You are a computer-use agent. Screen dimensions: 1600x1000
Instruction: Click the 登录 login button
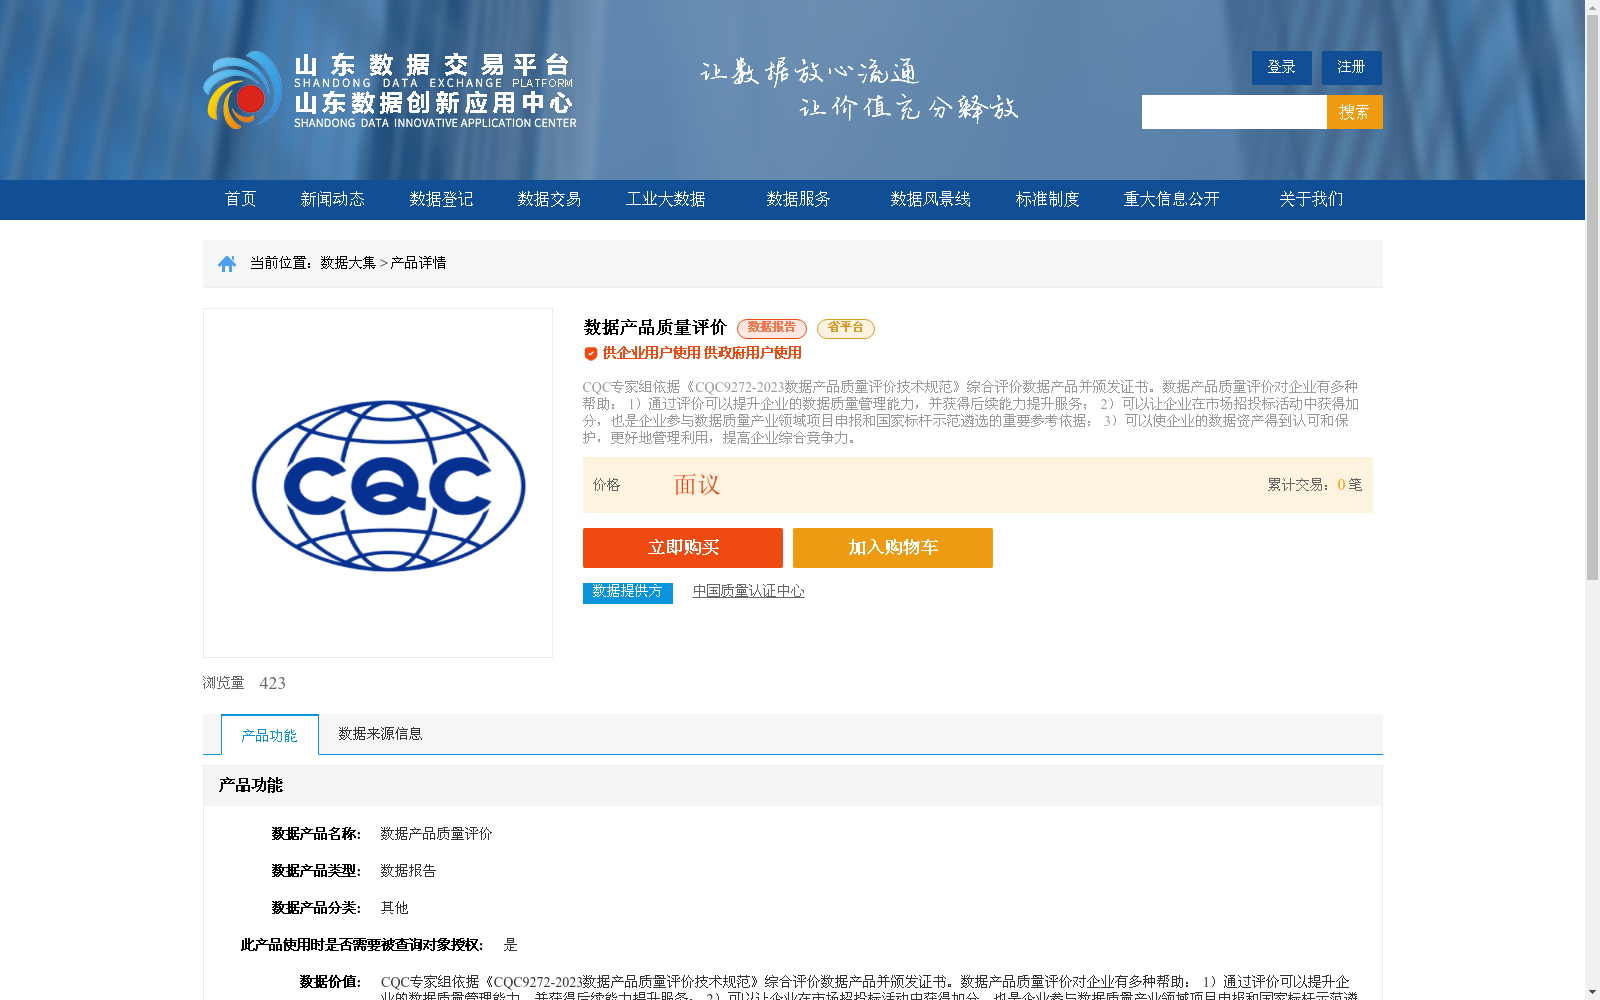[x=1281, y=67]
